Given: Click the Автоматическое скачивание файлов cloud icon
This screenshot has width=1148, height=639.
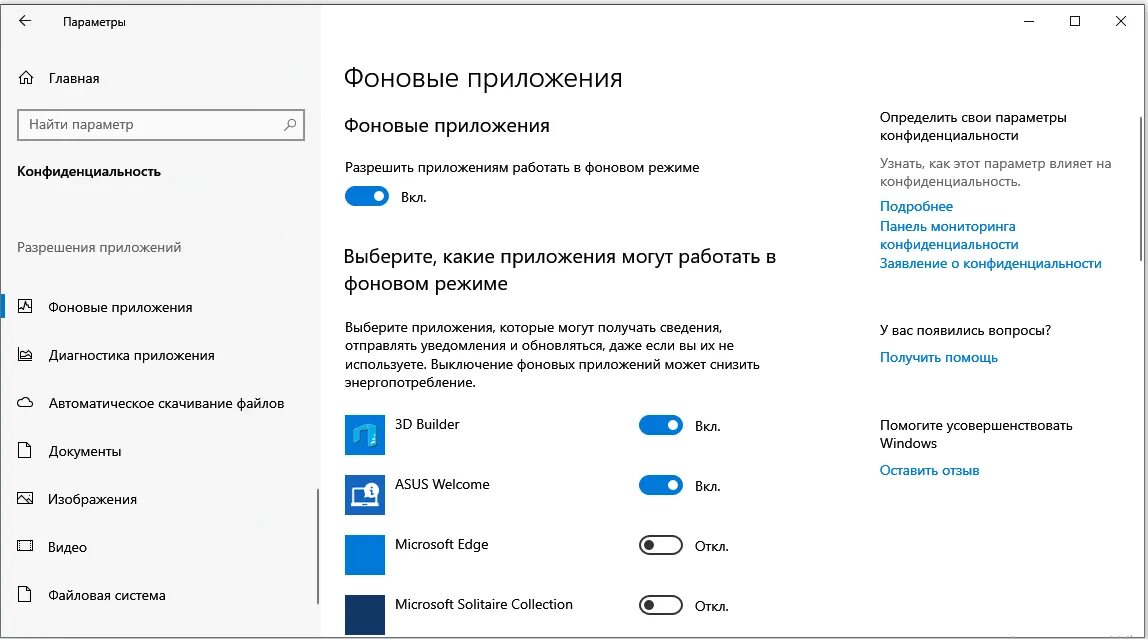Looking at the screenshot, I should tap(25, 403).
